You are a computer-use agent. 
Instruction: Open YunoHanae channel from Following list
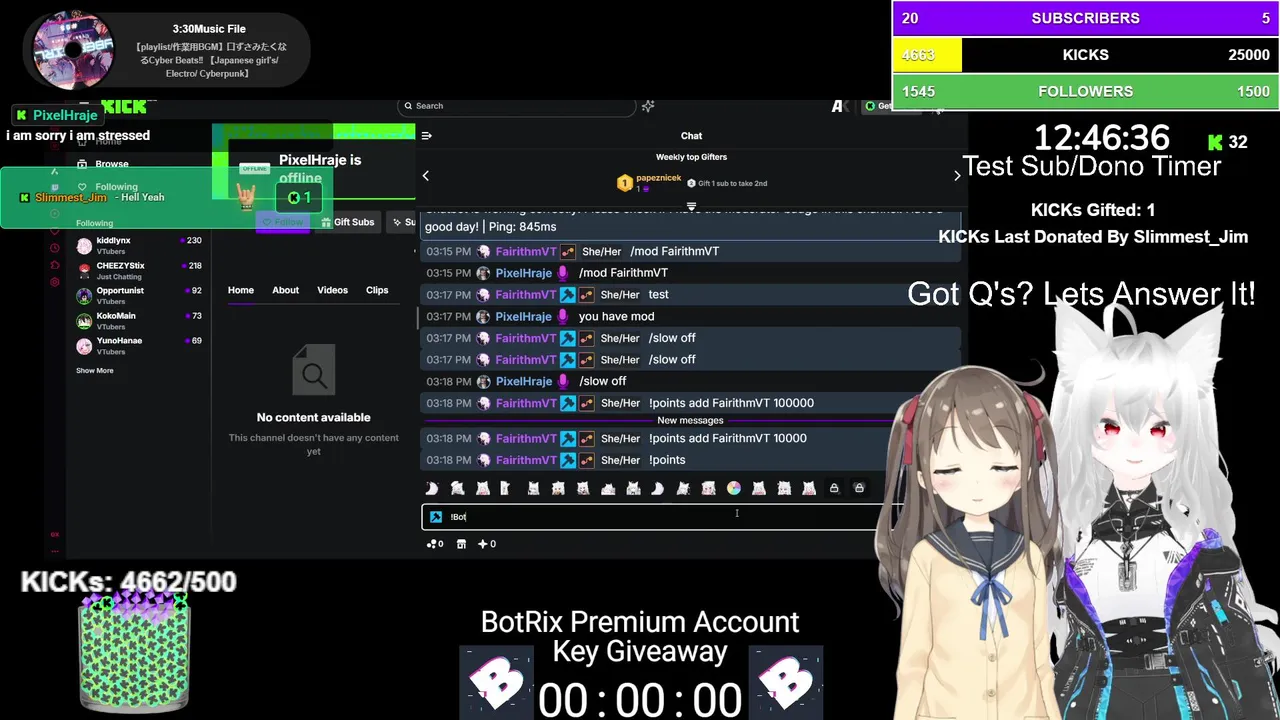coord(140,346)
